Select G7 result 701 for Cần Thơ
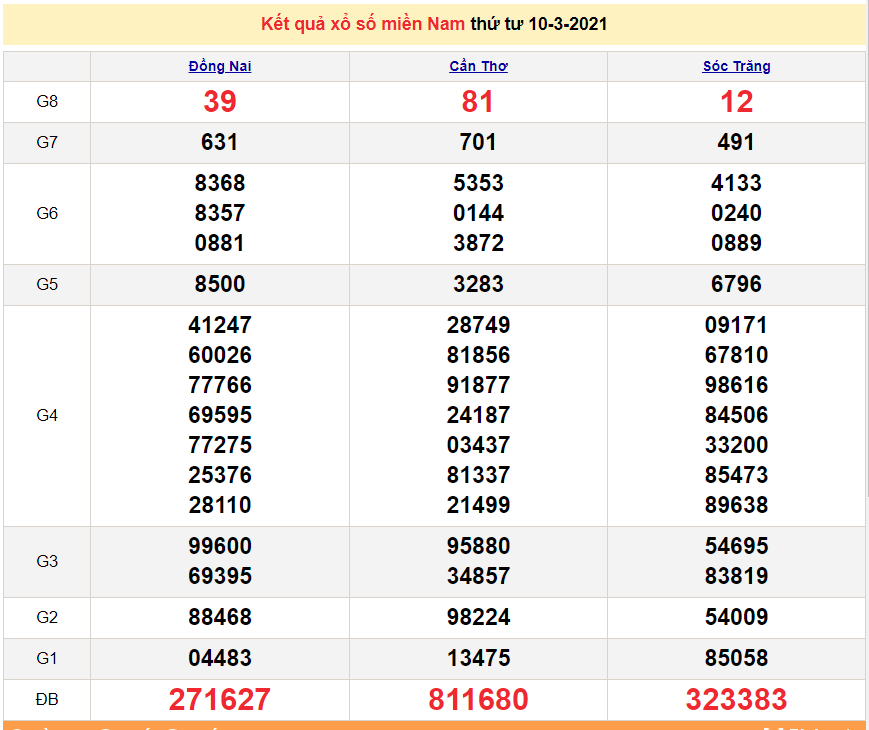The width and height of the screenshot is (869, 730). pos(478,143)
